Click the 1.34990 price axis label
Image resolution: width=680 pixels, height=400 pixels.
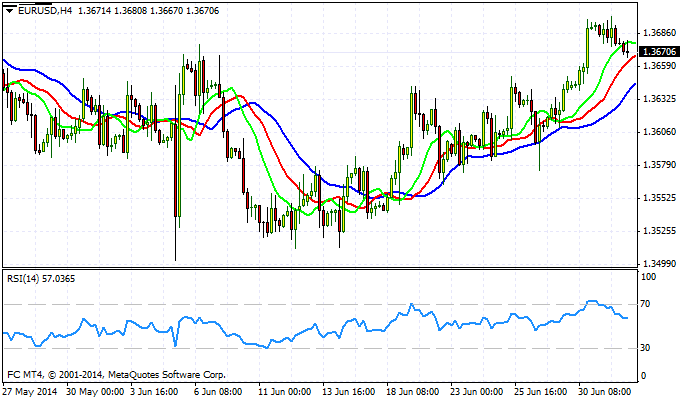(660, 263)
